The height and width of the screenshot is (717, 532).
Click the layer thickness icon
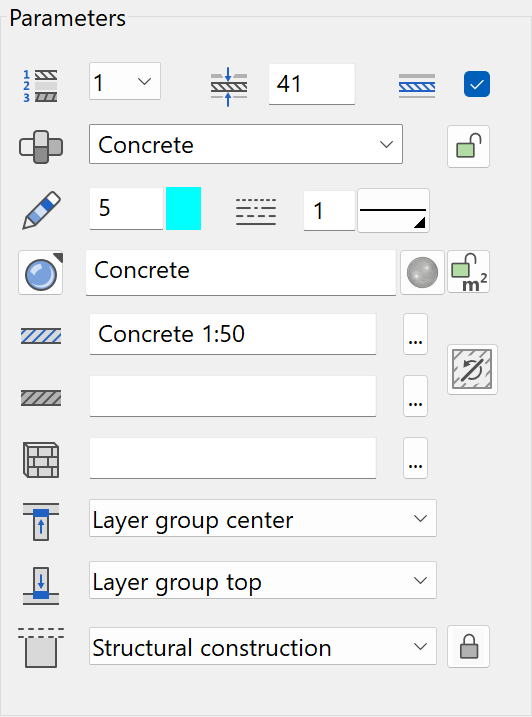tap(229, 86)
